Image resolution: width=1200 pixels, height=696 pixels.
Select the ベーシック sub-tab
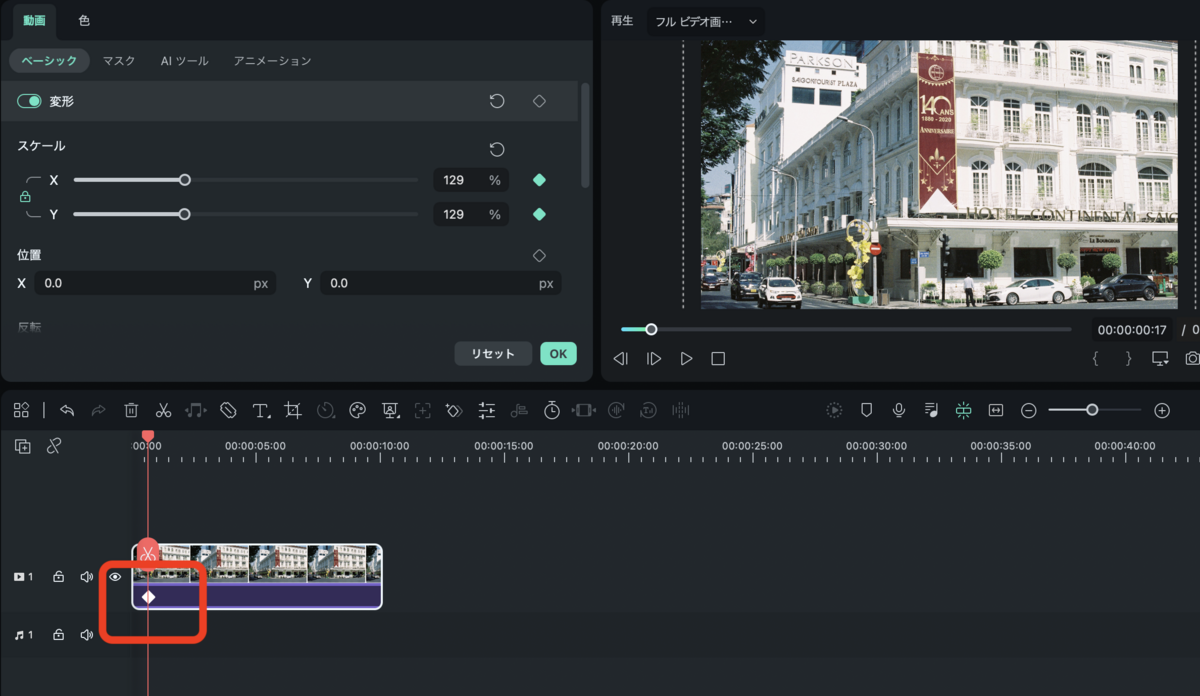coord(49,61)
